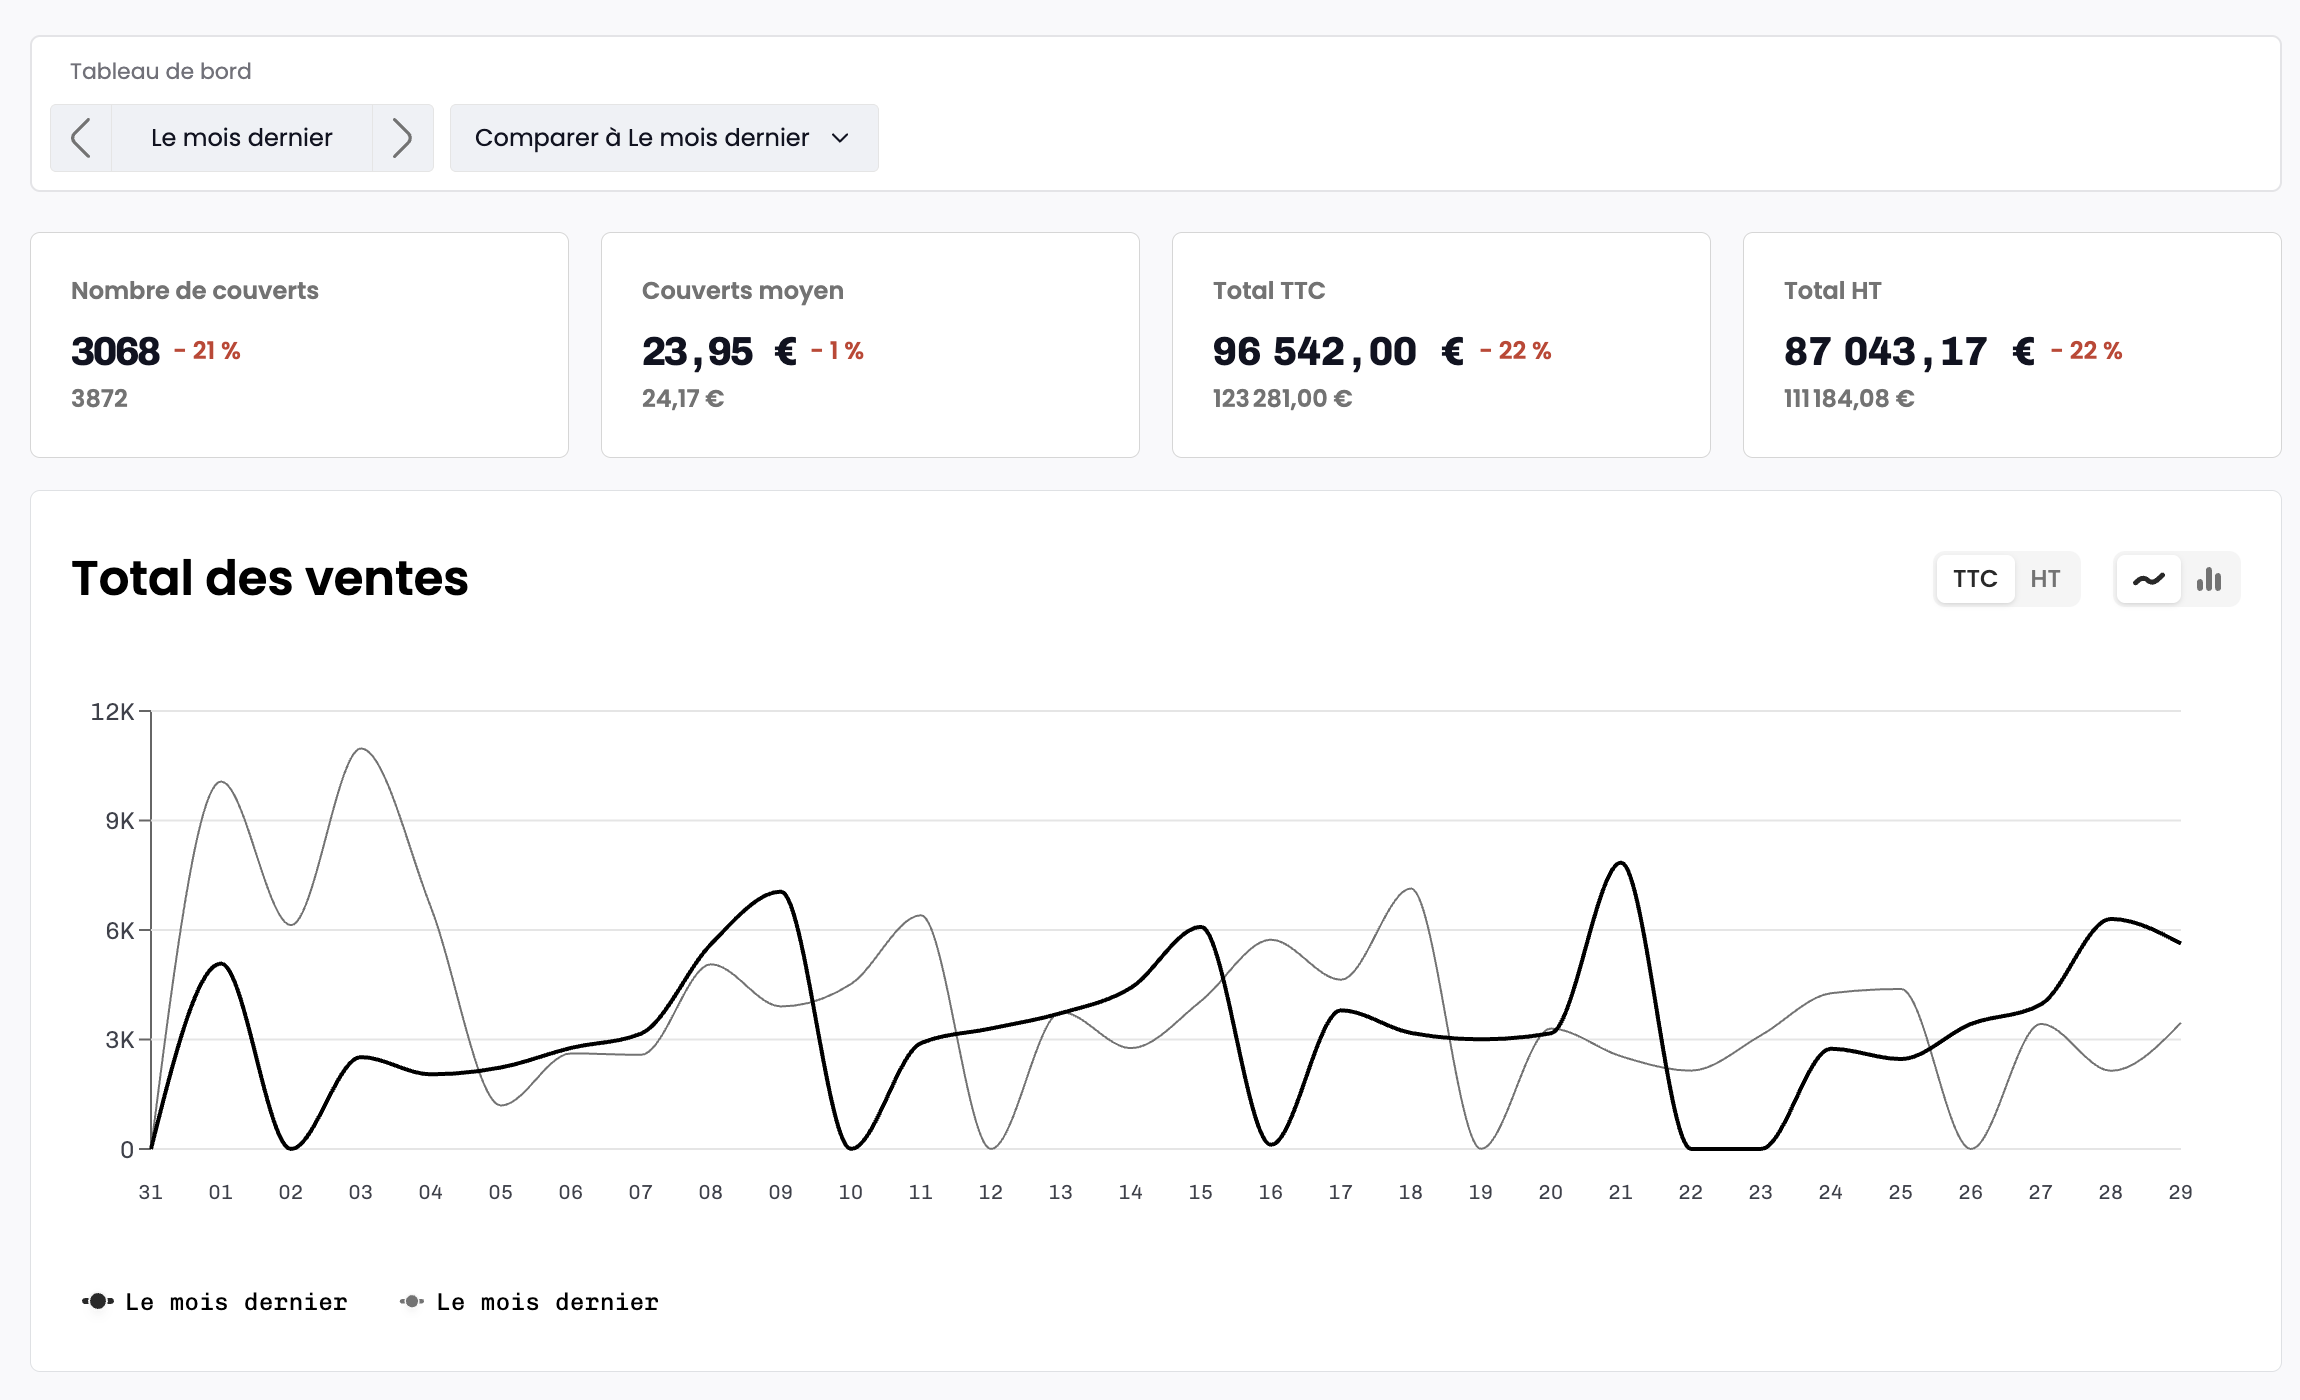
Task: Click the 'Total des ventes' chart title
Action: pyautogui.click(x=270, y=578)
